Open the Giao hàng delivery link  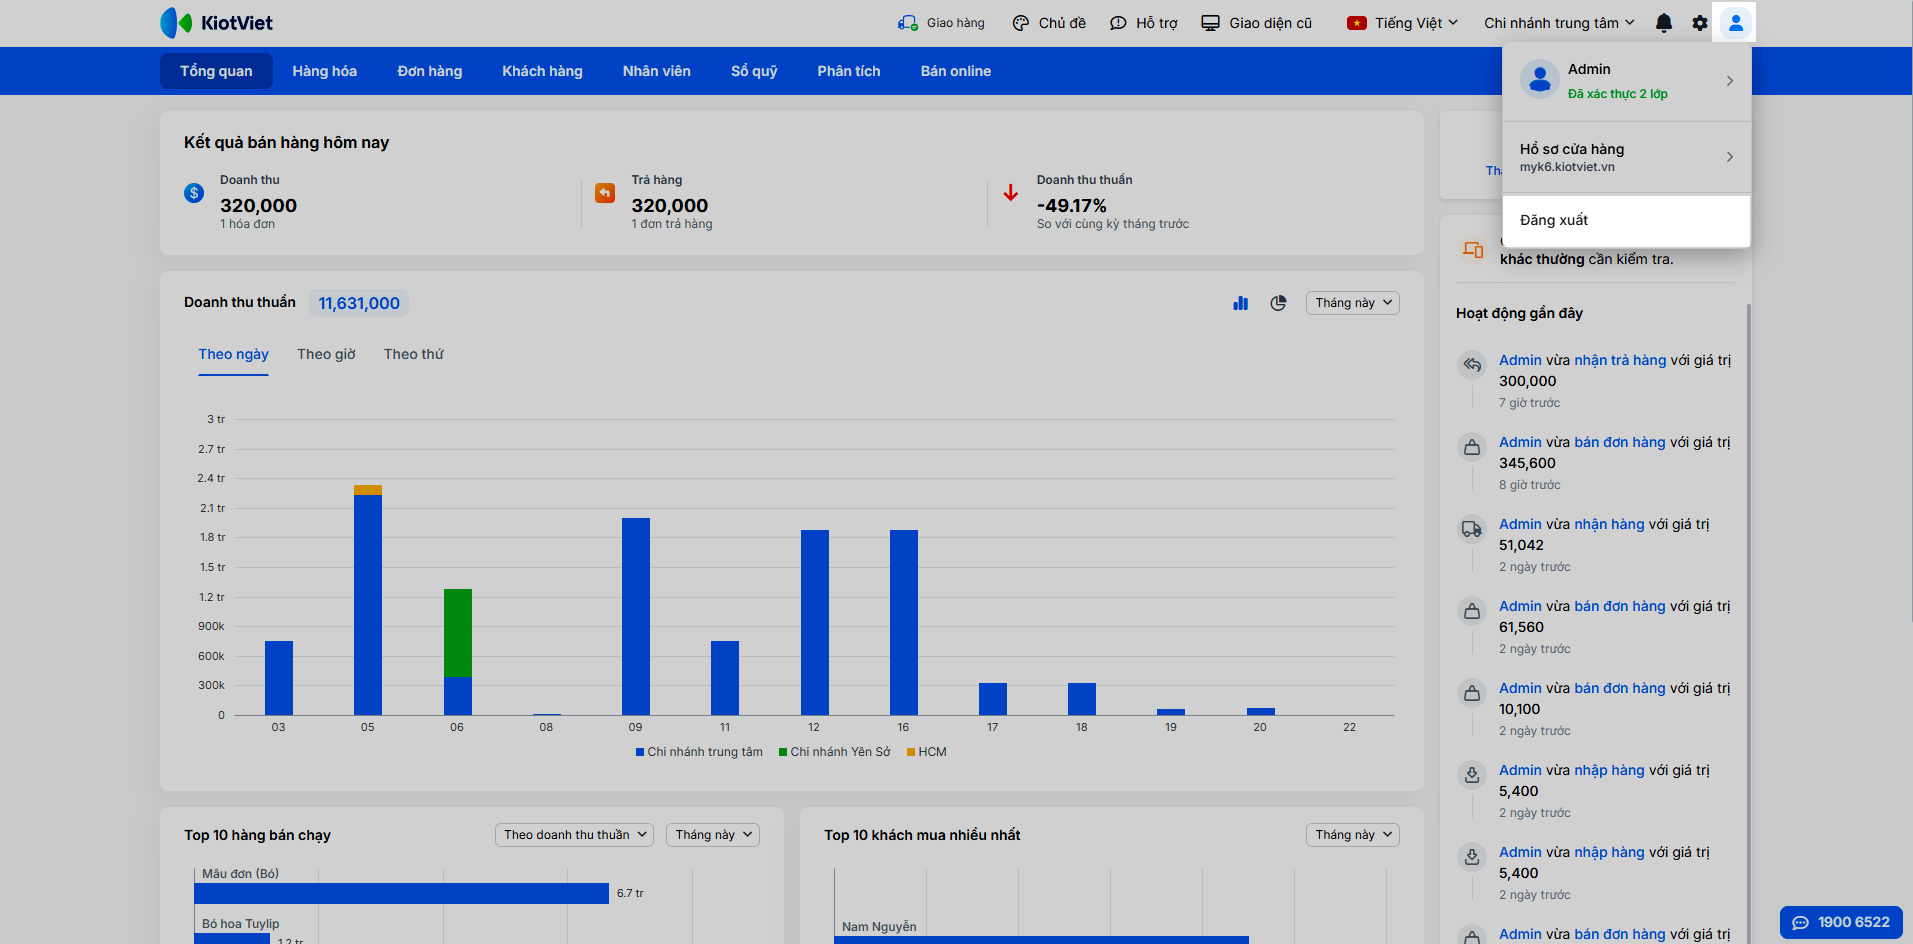[941, 23]
